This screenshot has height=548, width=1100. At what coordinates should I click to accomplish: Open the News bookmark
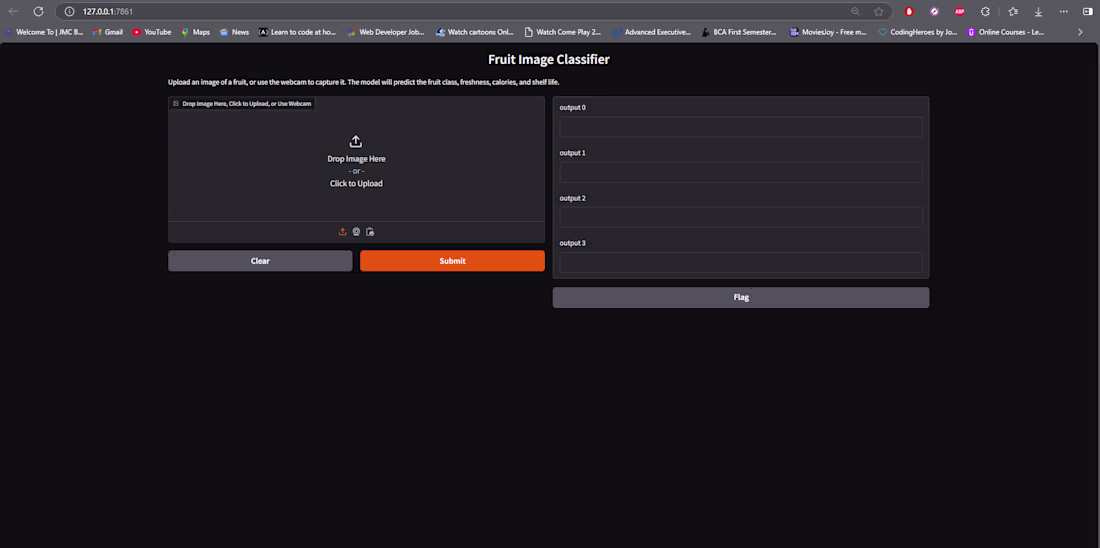tap(234, 32)
